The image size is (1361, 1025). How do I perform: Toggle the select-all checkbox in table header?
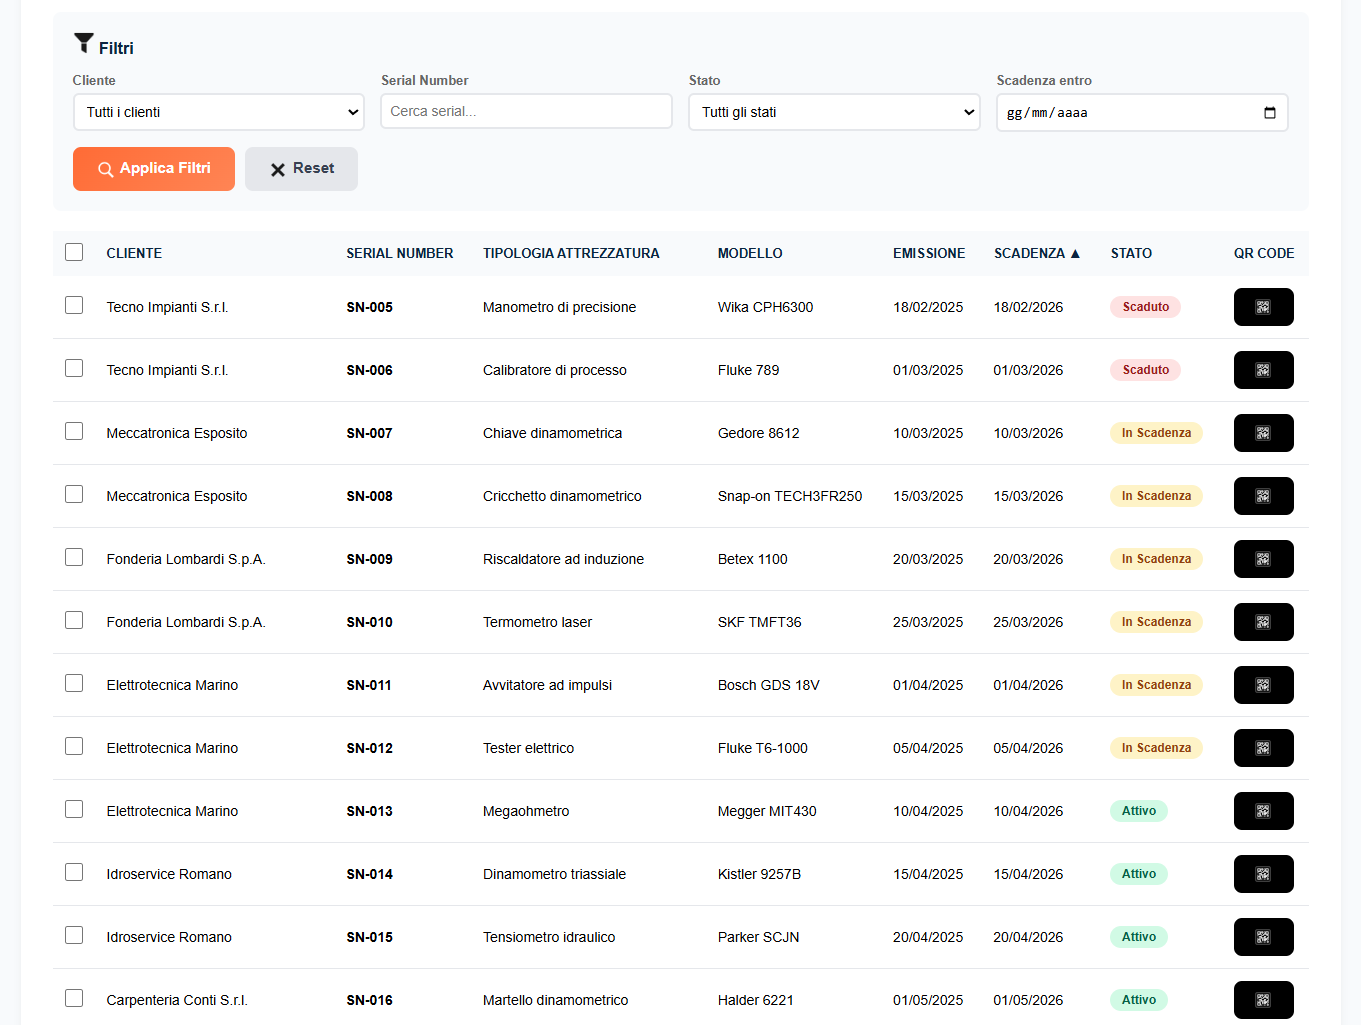point(74,252)
